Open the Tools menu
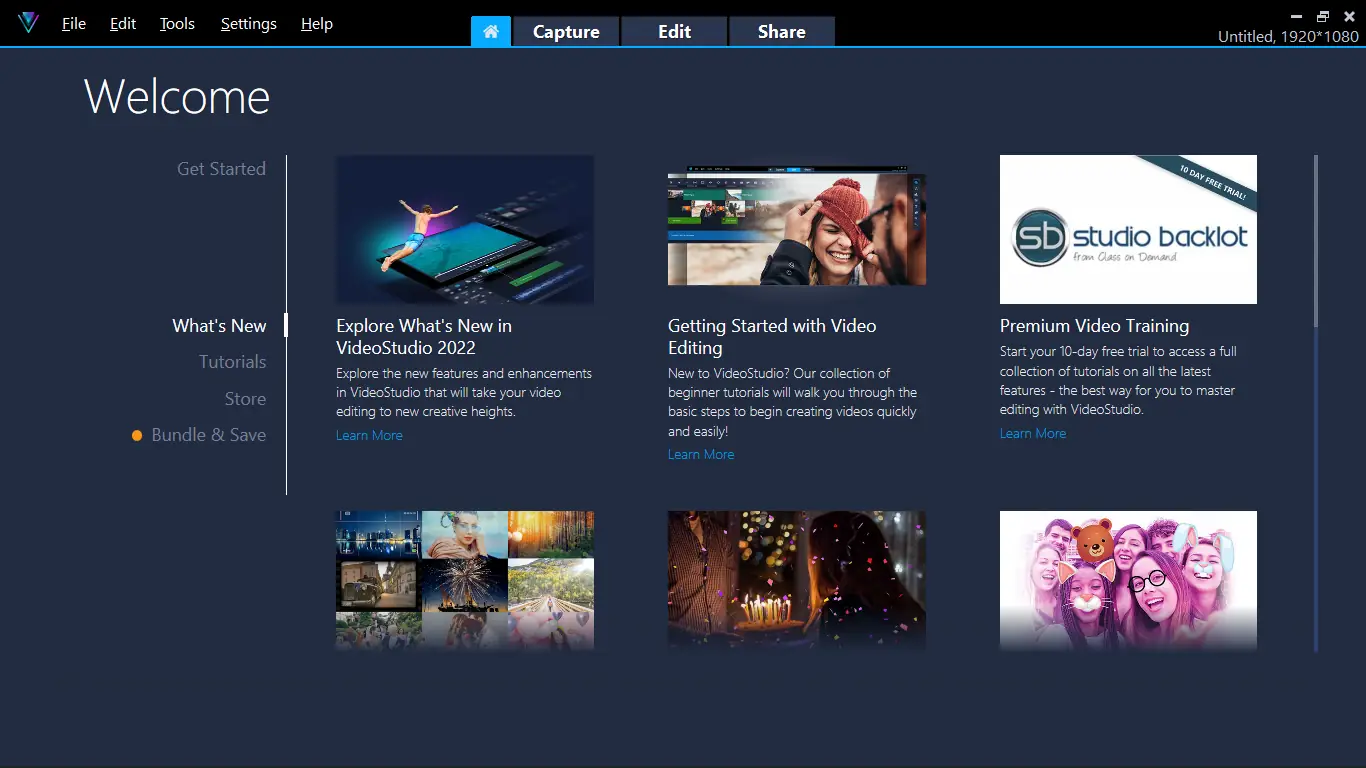The width and height of the screenshot is (1366, 768). [177, 23]
